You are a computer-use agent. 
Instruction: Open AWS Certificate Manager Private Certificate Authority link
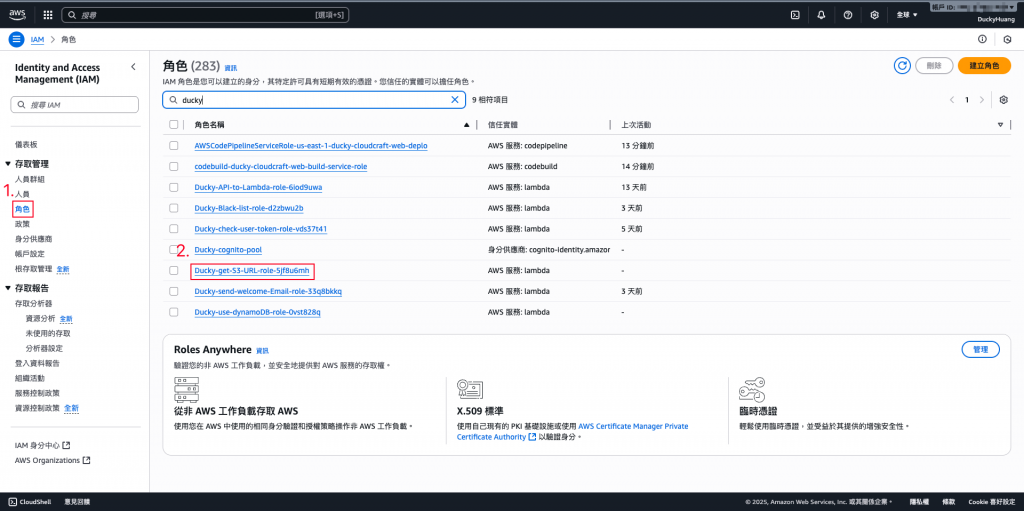tap(572, 431)
